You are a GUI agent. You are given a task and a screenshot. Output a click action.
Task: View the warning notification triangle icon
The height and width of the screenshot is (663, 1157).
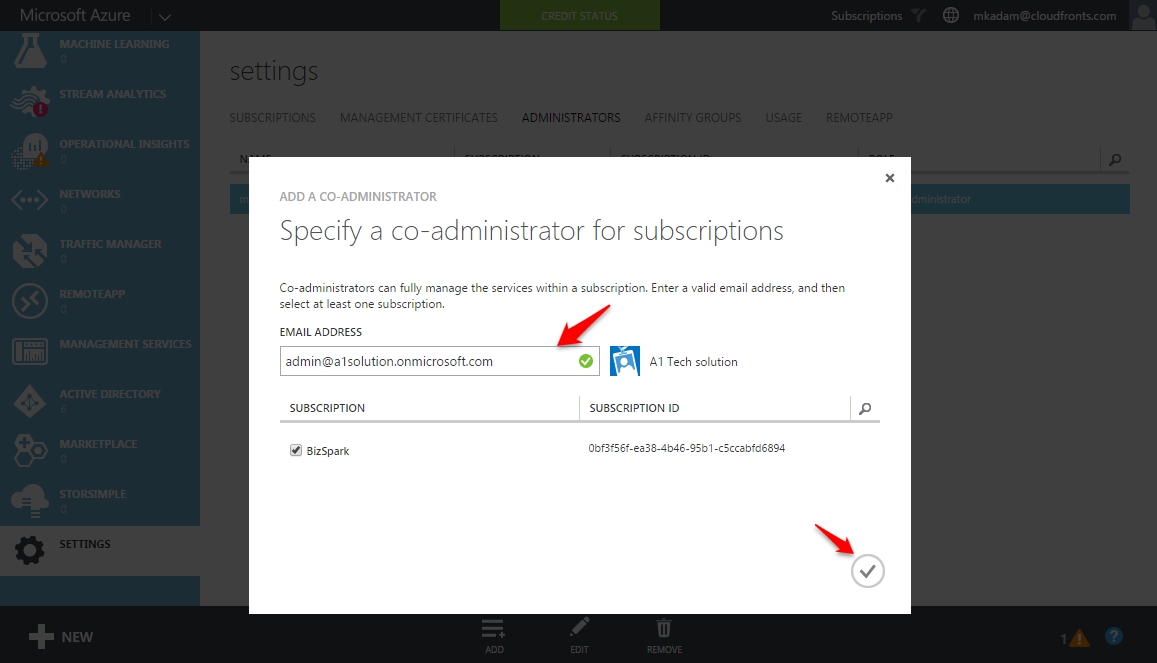[x=1079, y=638]
